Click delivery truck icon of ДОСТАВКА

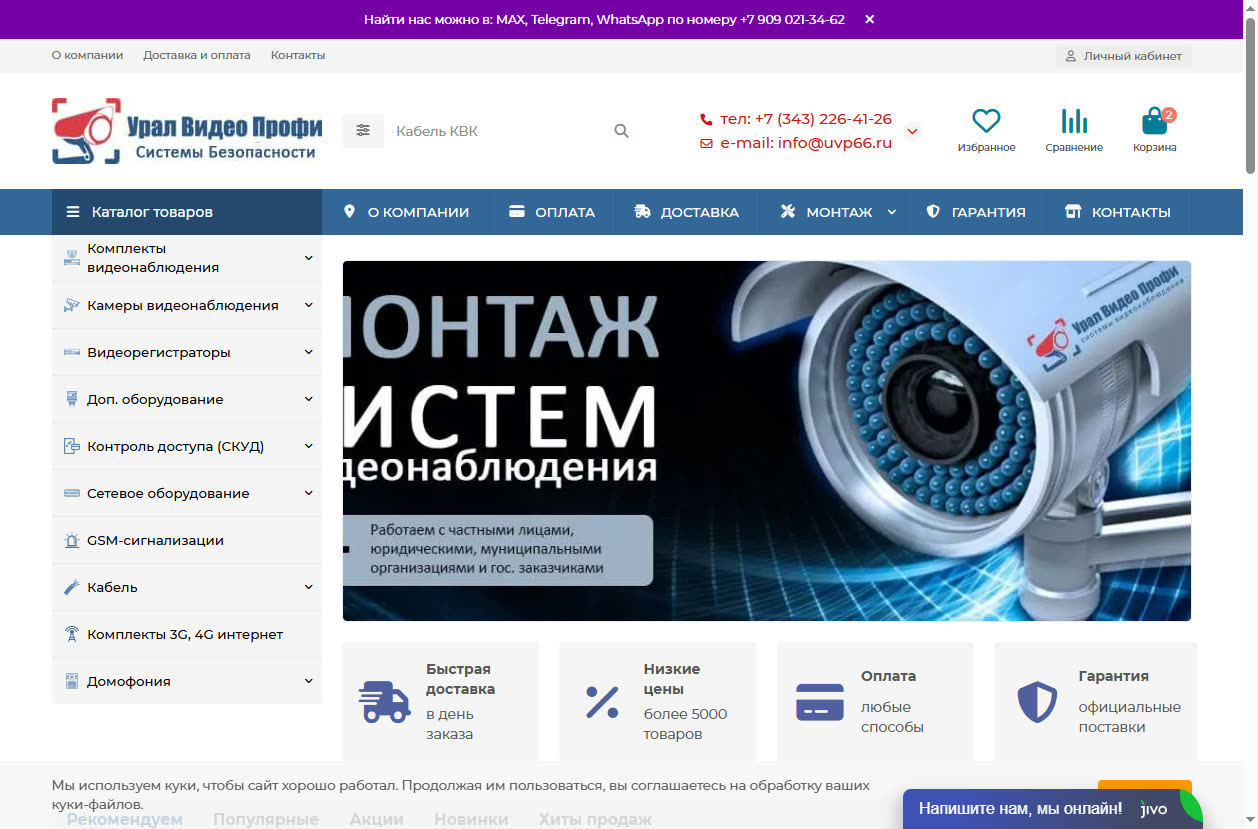point(642,212)
